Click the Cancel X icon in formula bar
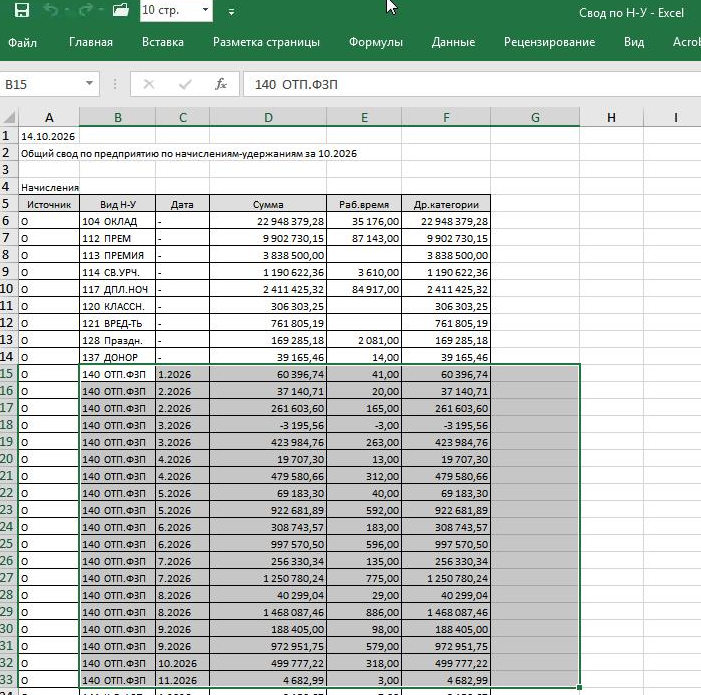 (149, 84)
